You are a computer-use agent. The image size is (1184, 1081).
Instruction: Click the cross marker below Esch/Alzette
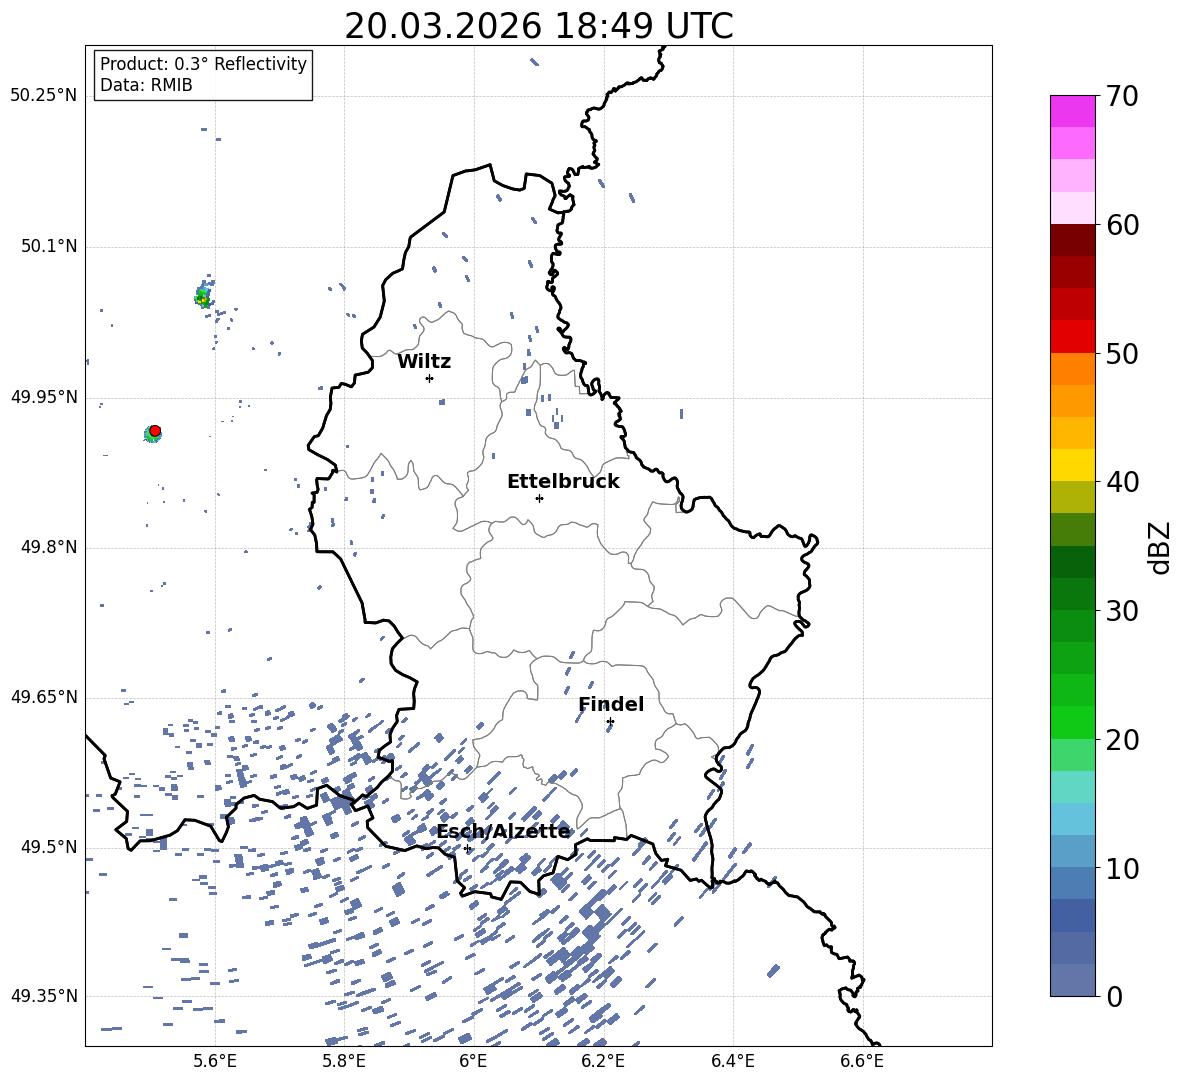(467, 848)
